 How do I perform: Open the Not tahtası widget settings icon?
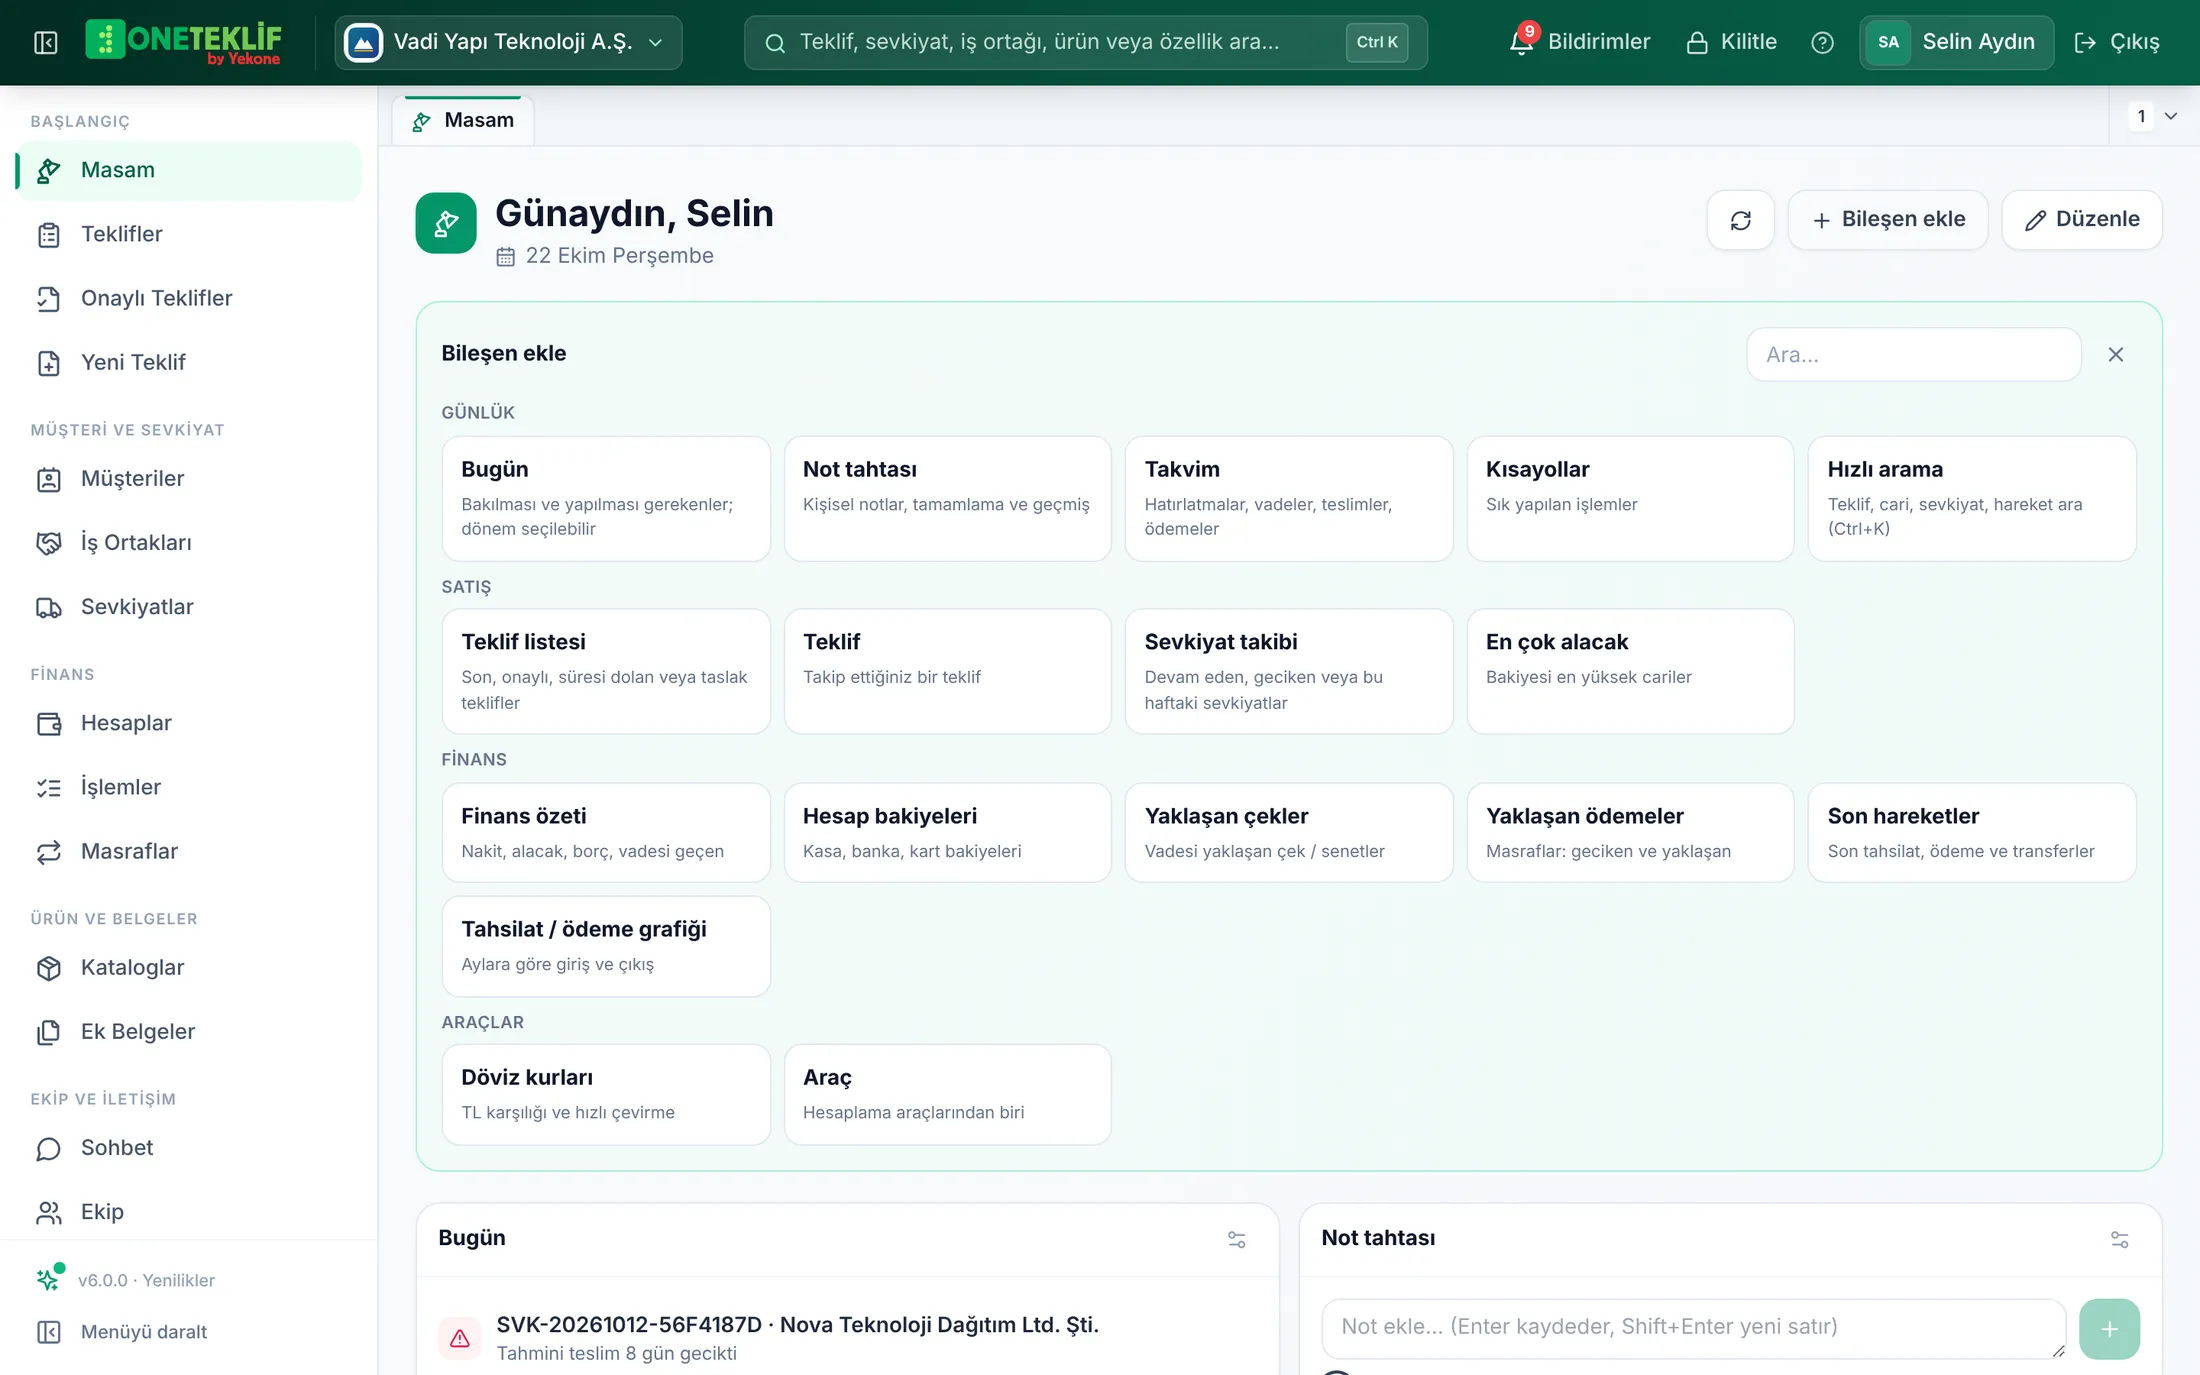[x=2119, y=1239]
